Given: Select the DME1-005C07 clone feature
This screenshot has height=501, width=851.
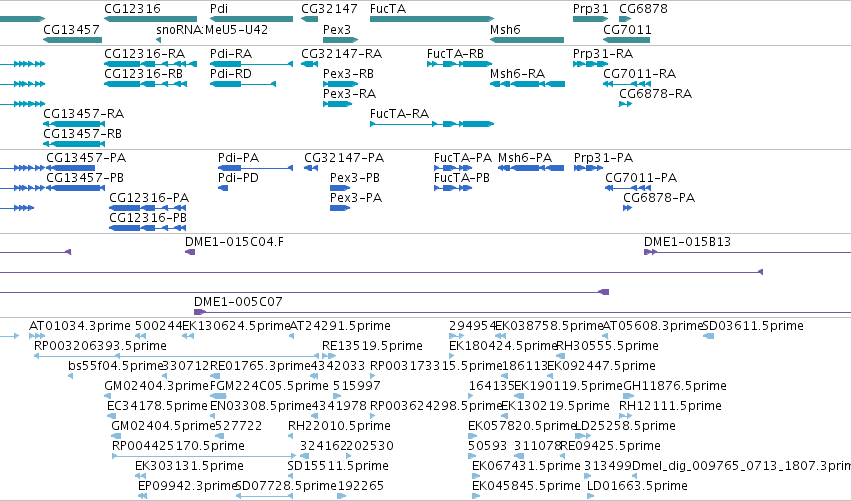Looking at the screenshot, I should coord(522,313).
